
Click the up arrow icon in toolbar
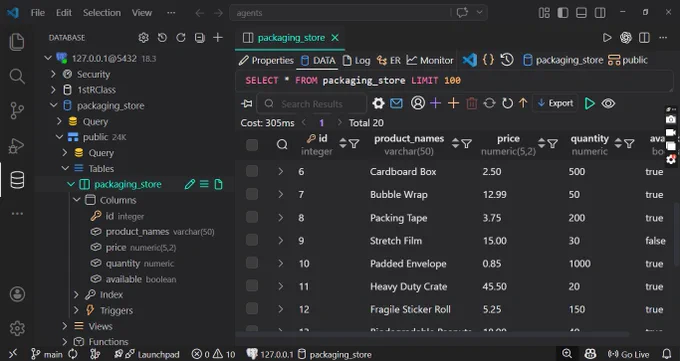pyautogui.click(x=523, y=103)
